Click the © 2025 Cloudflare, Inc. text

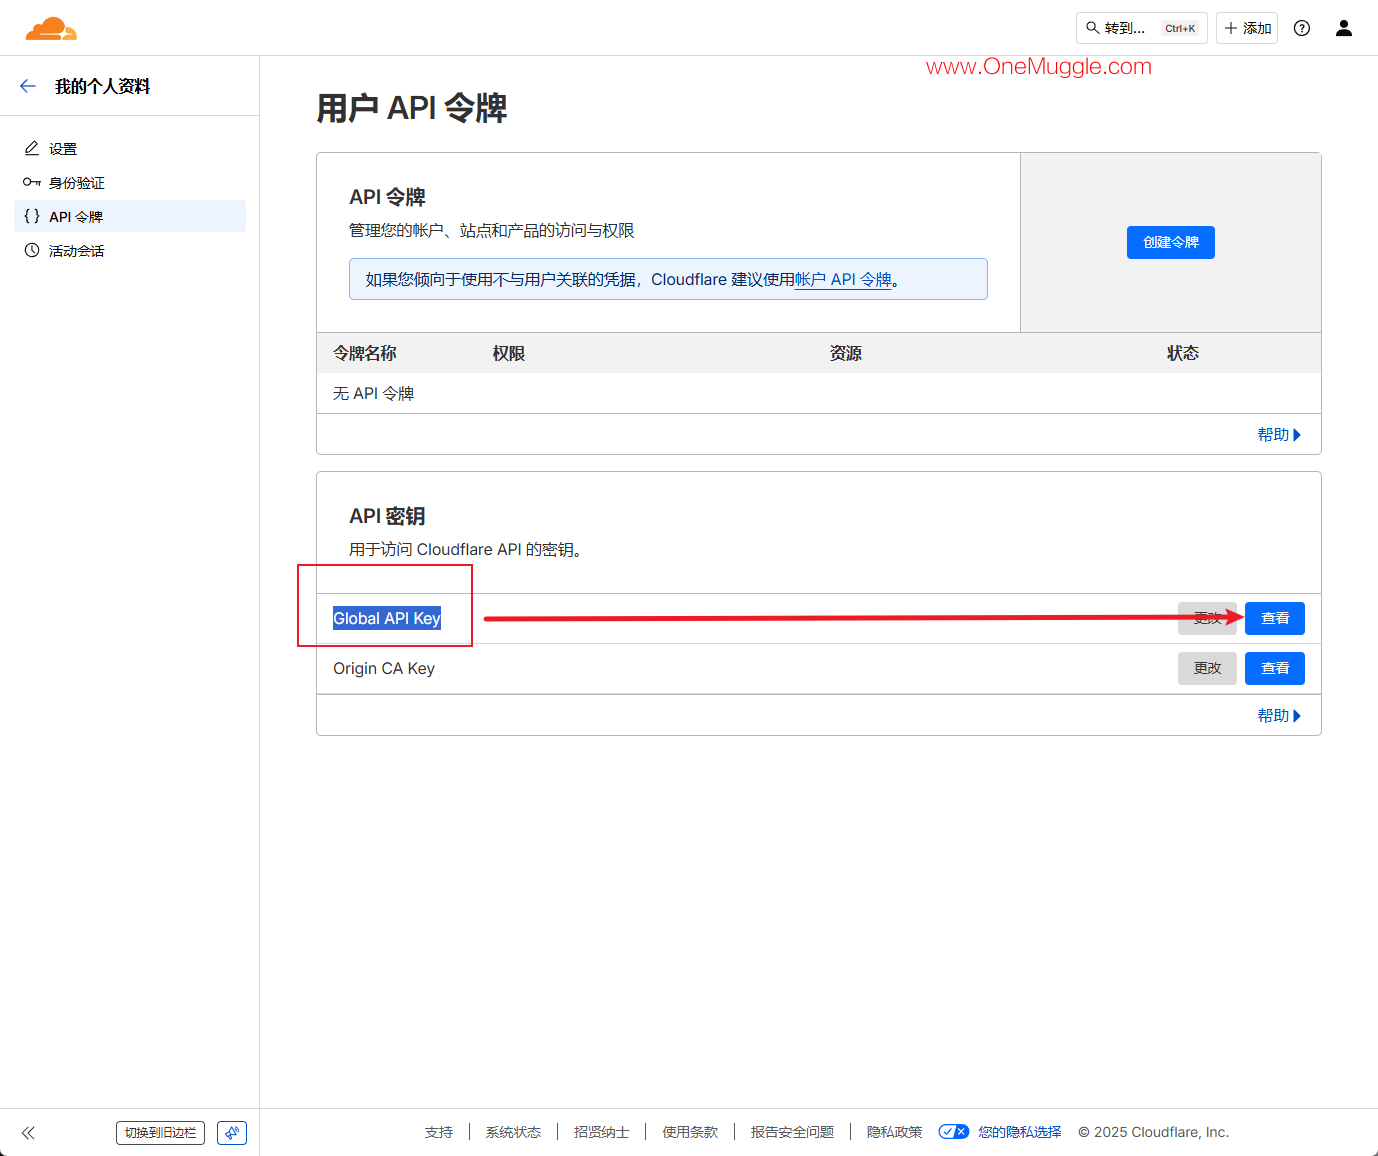1153,1132
